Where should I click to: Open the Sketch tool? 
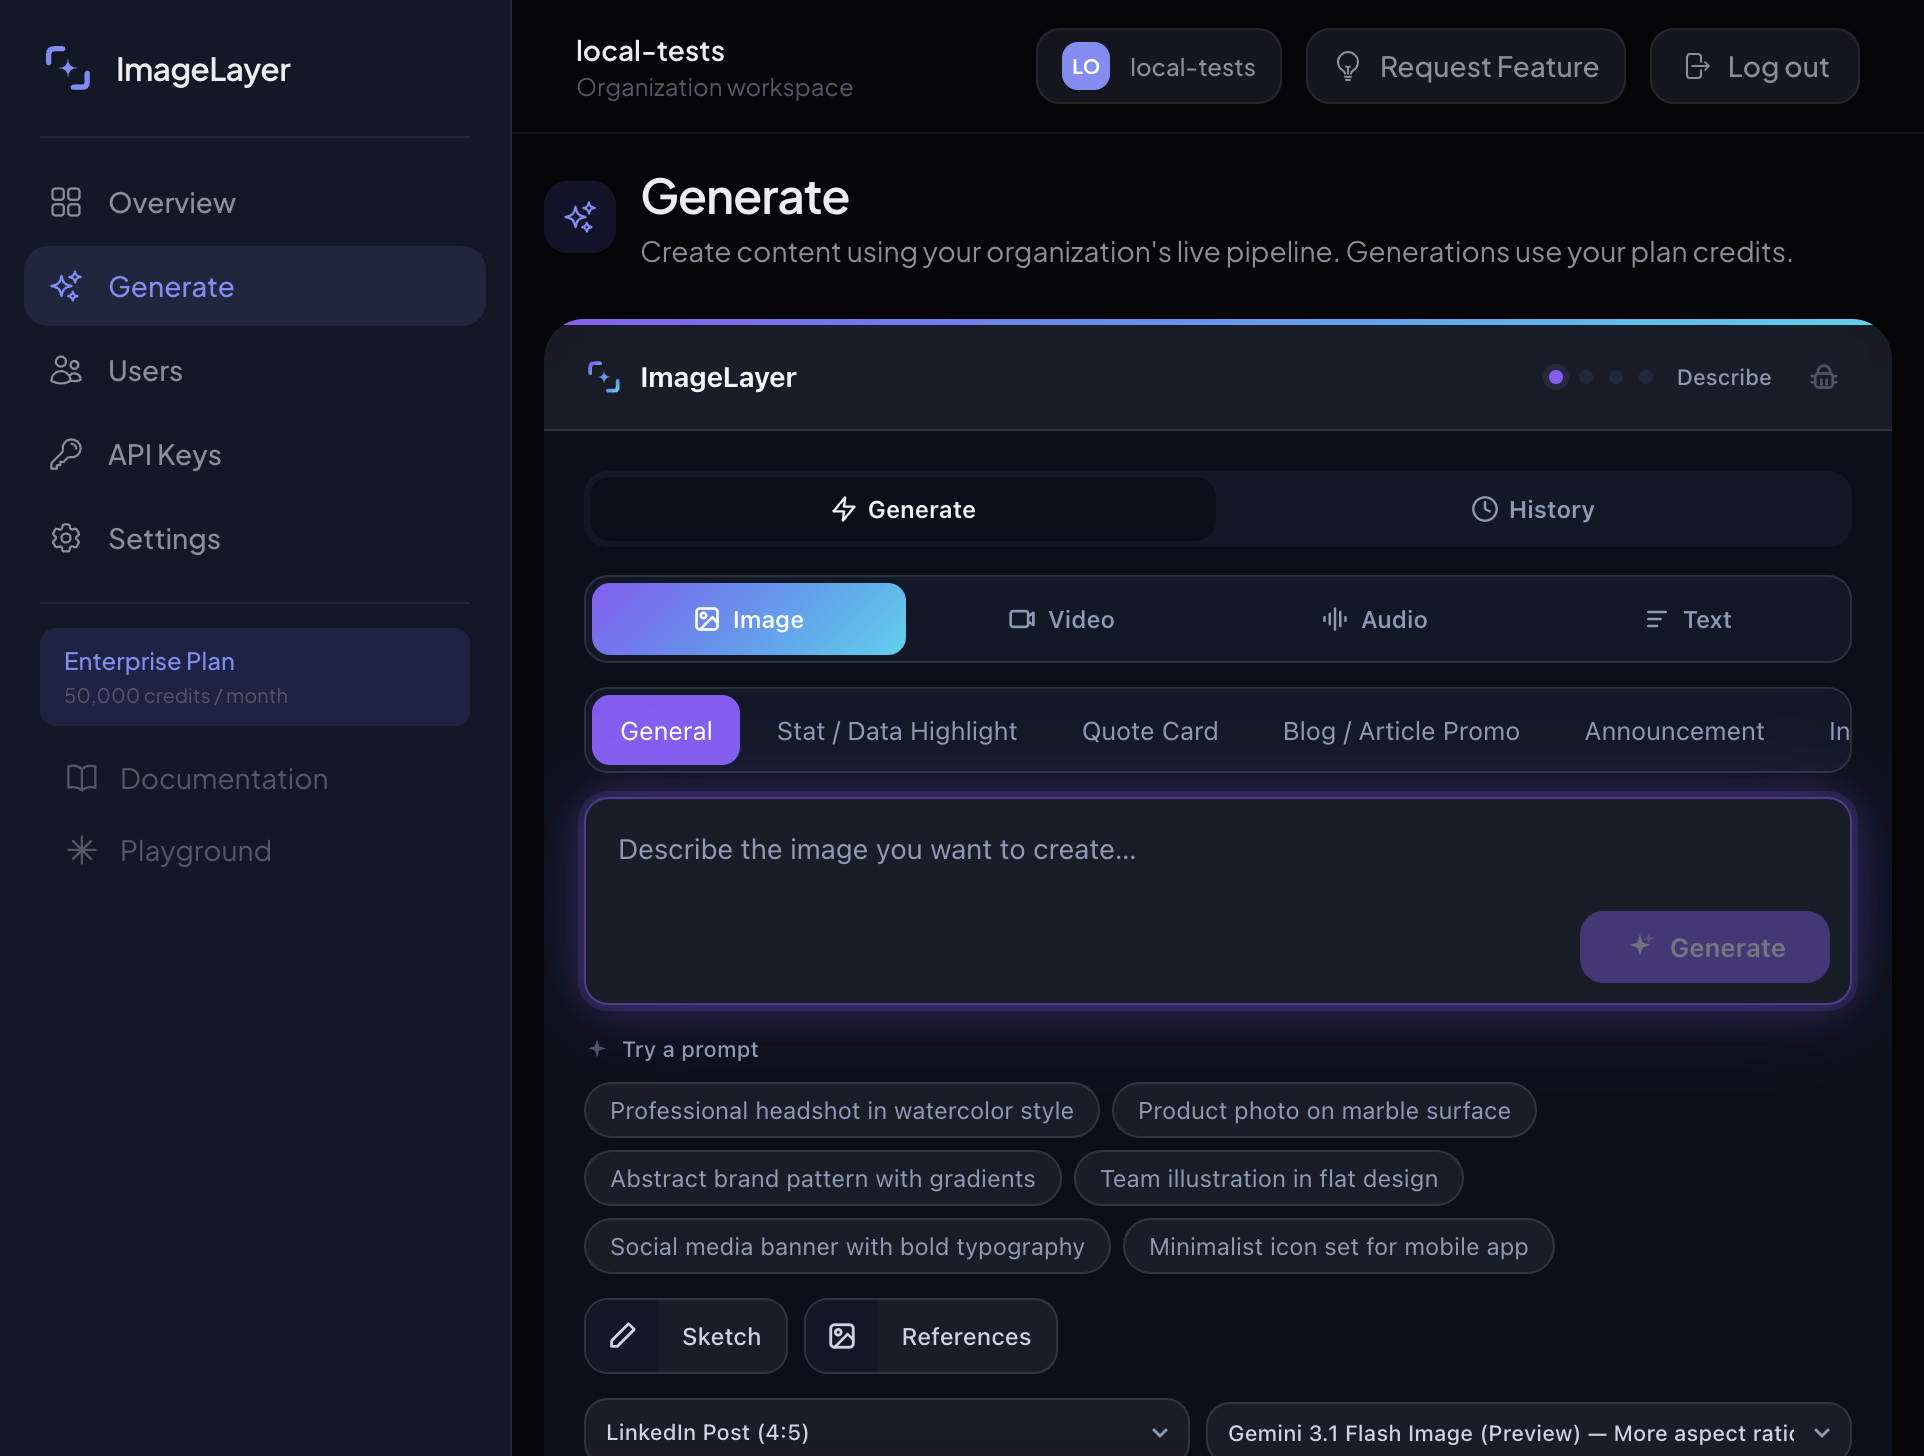tap(686, 1336)
